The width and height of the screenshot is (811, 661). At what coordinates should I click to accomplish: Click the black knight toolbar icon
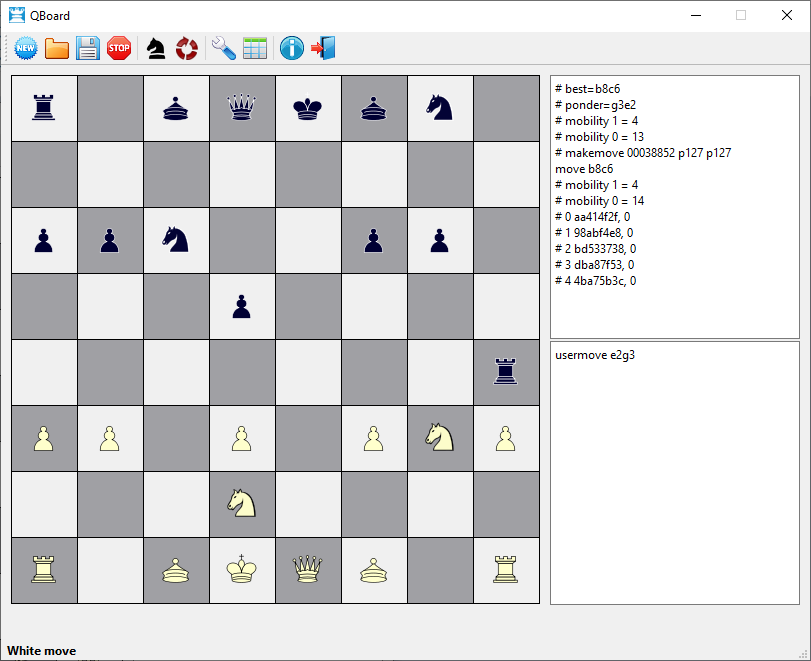click(x=156, y=49)
